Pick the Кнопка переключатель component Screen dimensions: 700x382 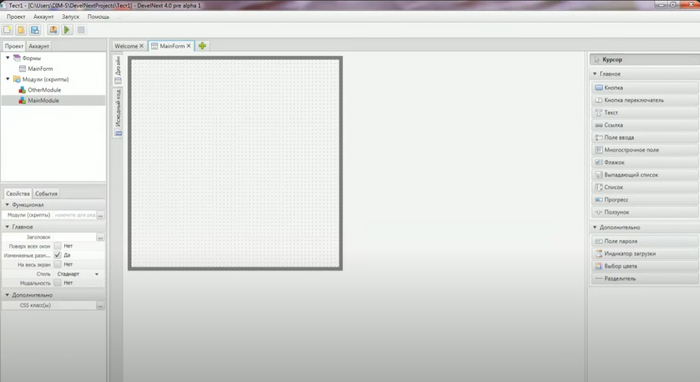(x=645, y=100)
